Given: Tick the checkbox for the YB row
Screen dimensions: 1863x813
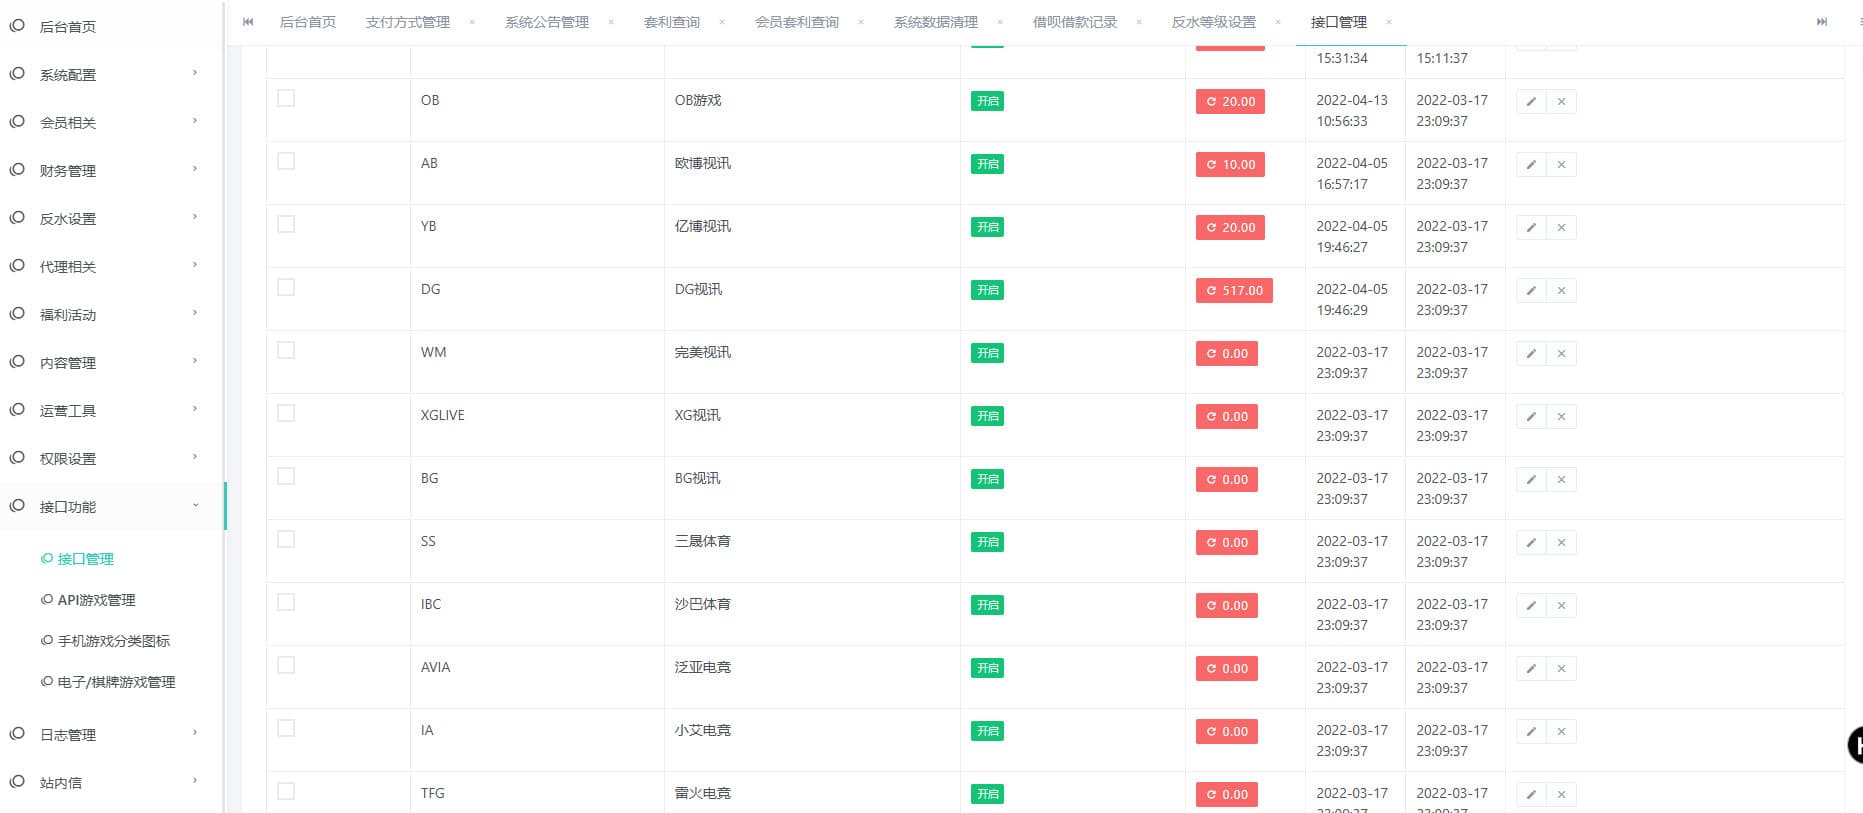Looking at the screenshot, I should pyautogui.click(x=286, y=224).
